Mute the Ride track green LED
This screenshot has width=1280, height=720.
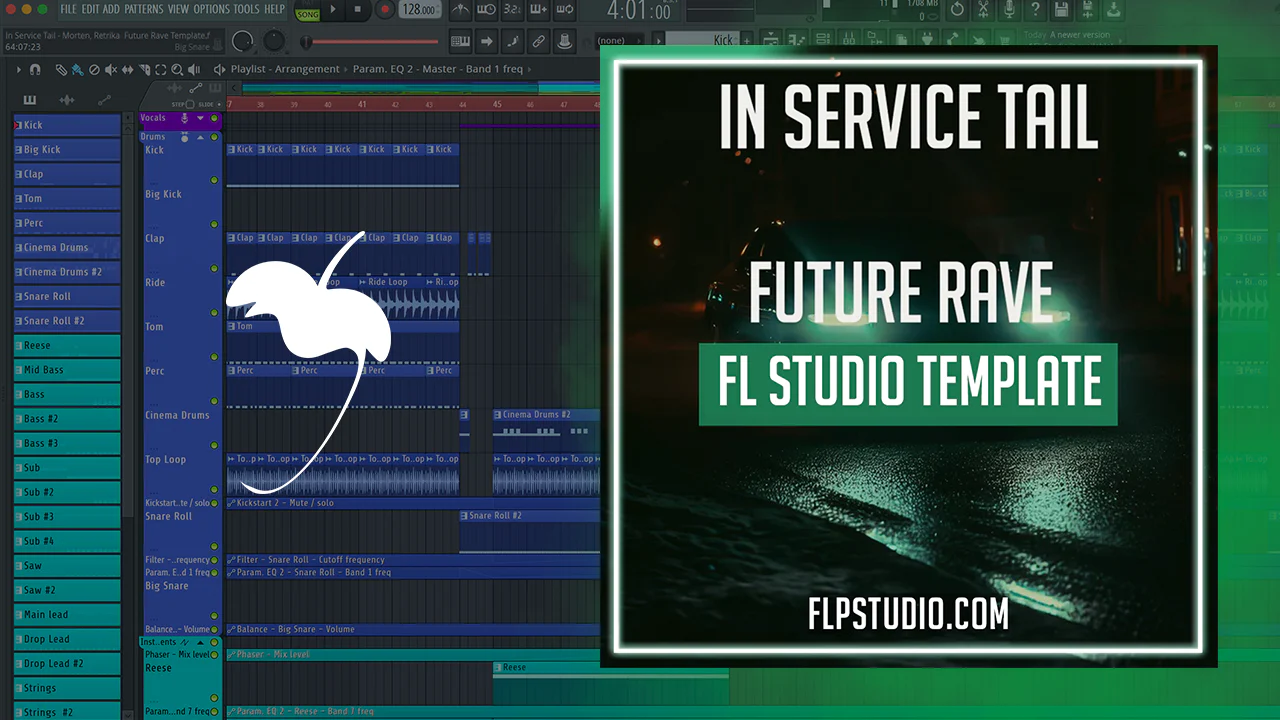pyautogui.click(x=214, y=312)
